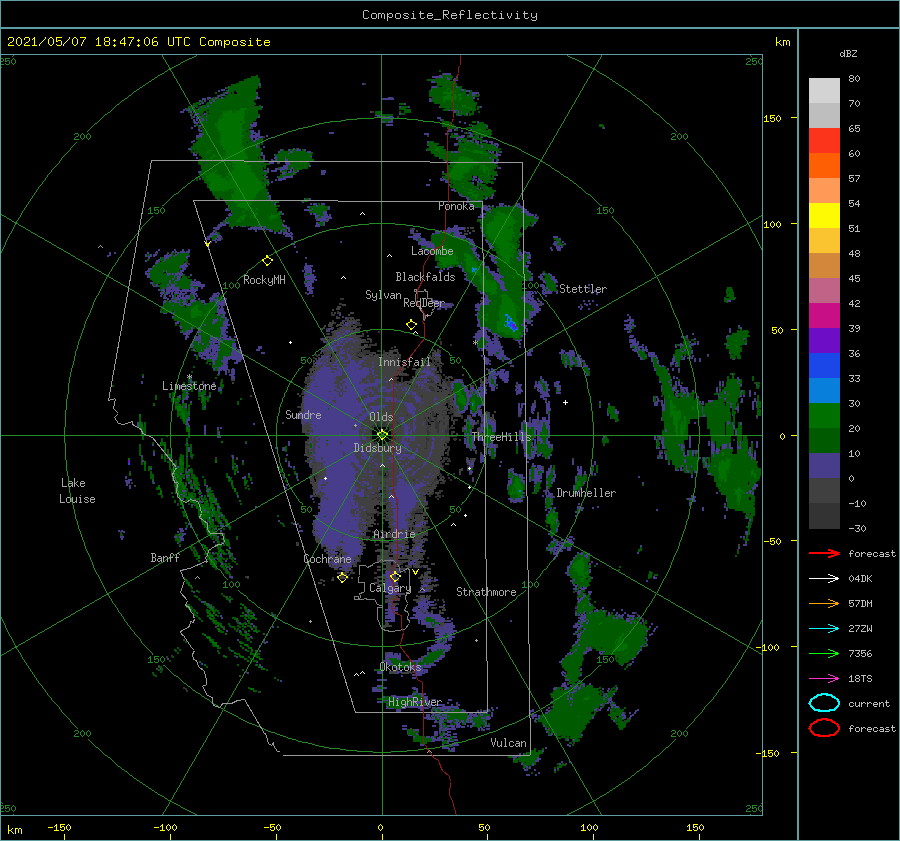Click the ThreeHills city label
Image resolution: width=900 pixels, height=841 pixels.
[501, 437]
